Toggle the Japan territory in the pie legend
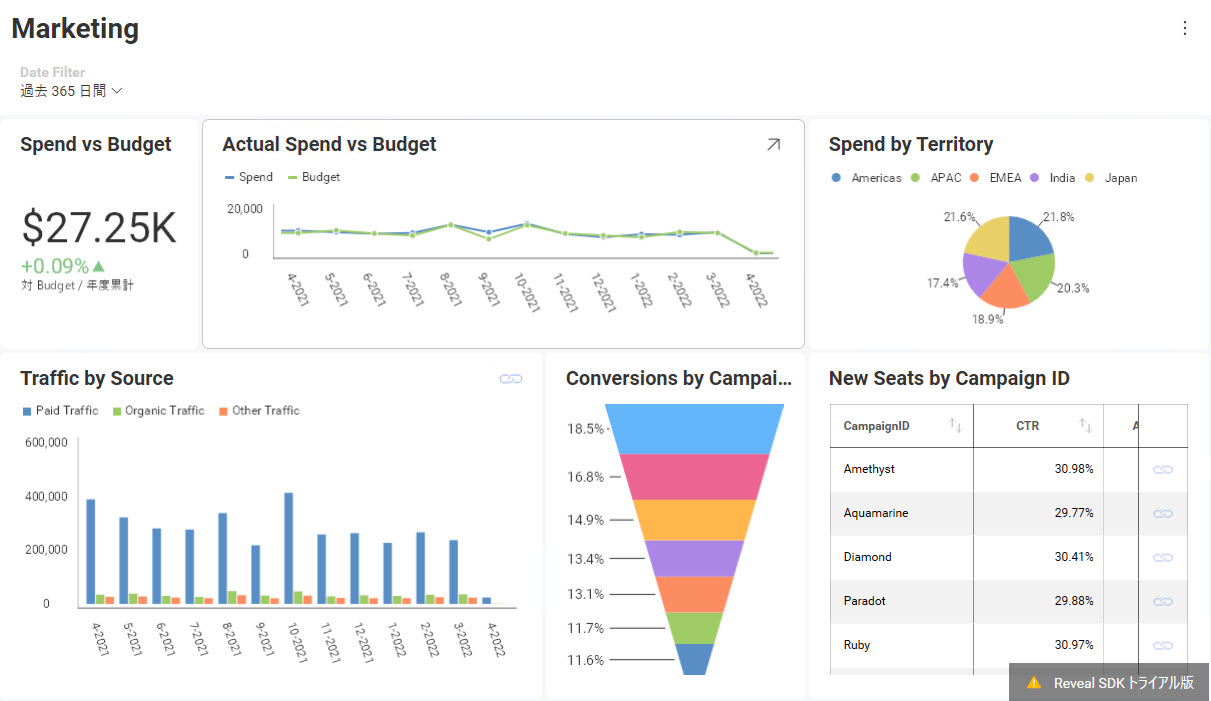 [1112, 177]
